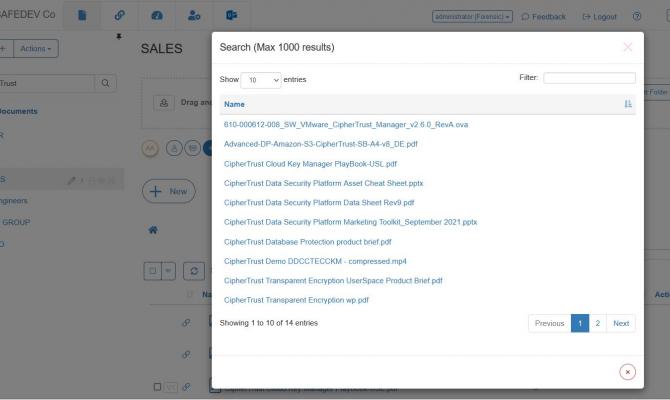The width and height of the screenshot is (670, 400).
Task: Click the pin icon below the navigation bar
Action: tap(119, 36)
